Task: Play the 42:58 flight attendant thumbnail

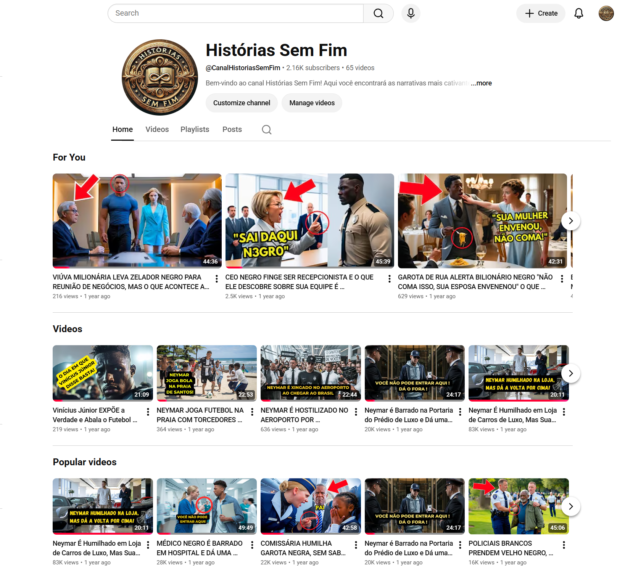Action: tap(311, 506)
